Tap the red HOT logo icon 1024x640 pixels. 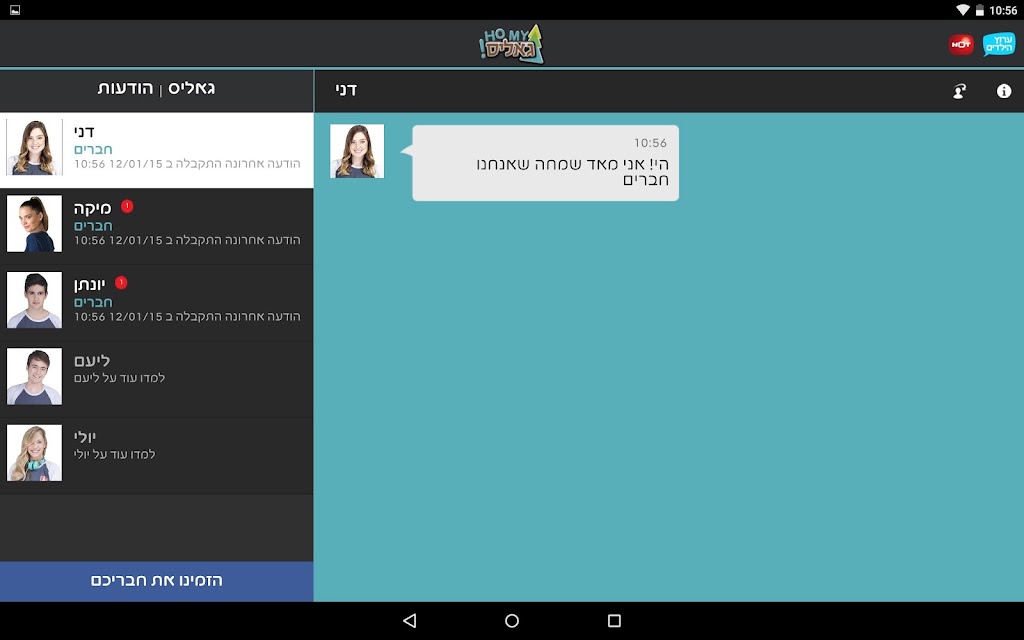[961, 44]
